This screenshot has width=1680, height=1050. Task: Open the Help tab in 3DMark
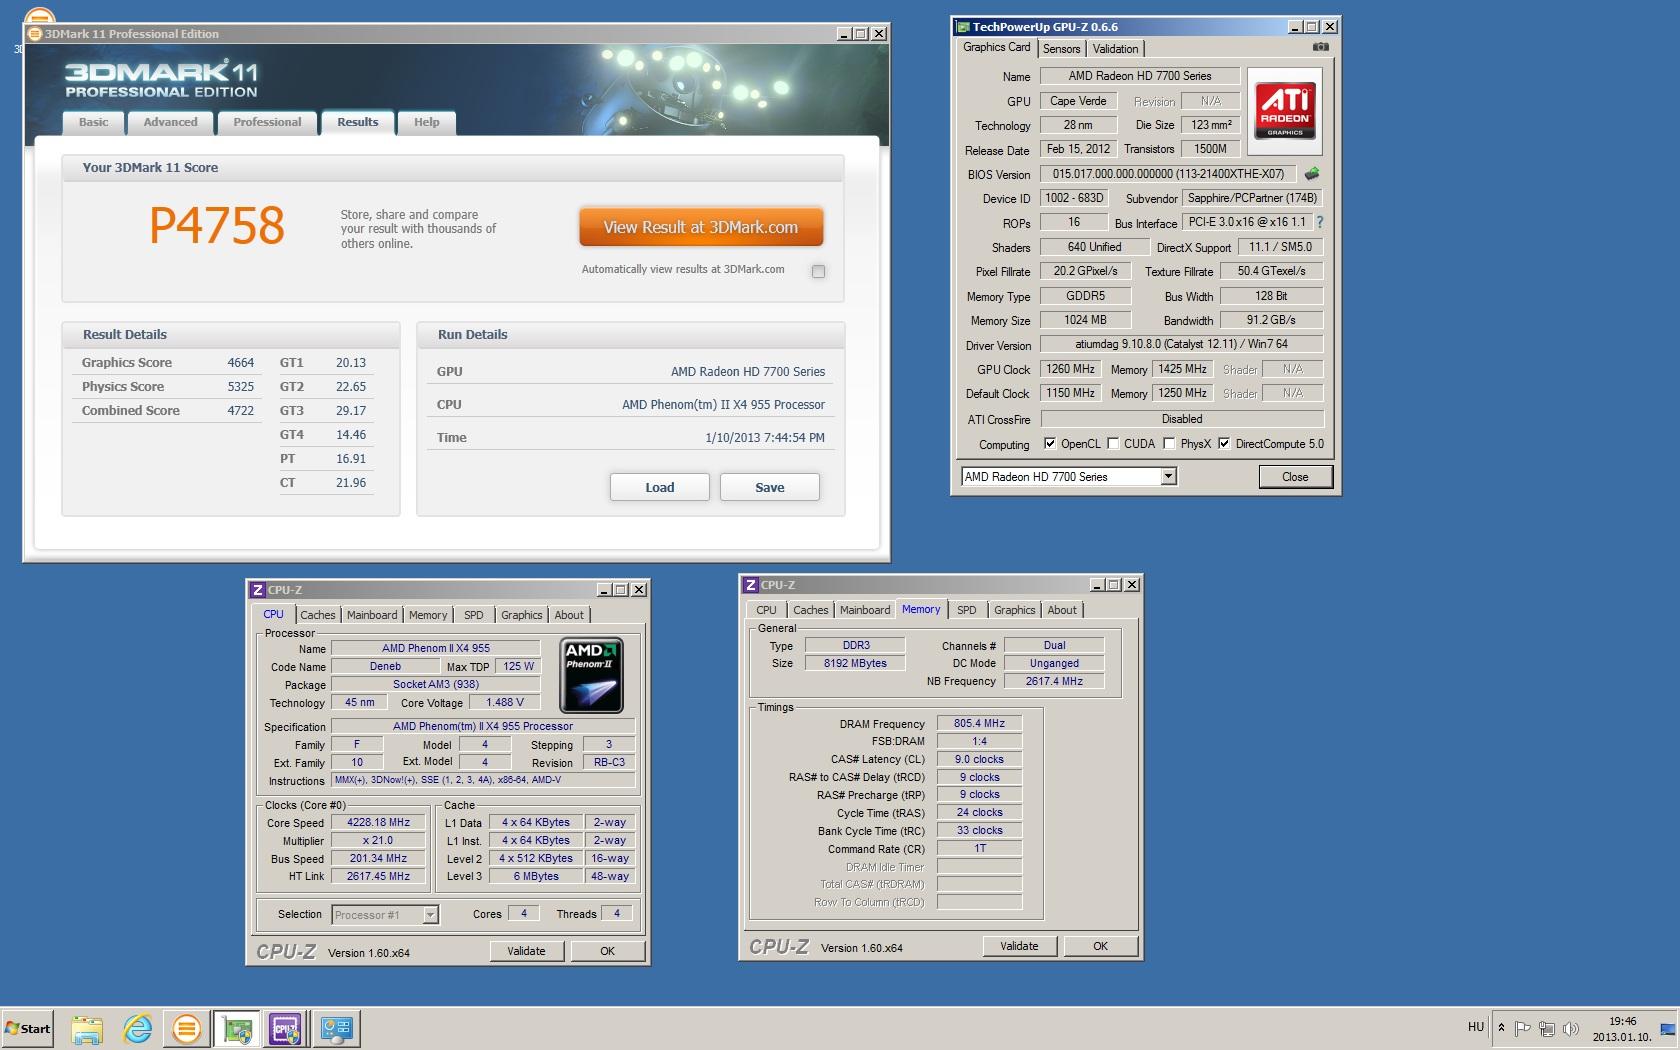pos(427,122)
